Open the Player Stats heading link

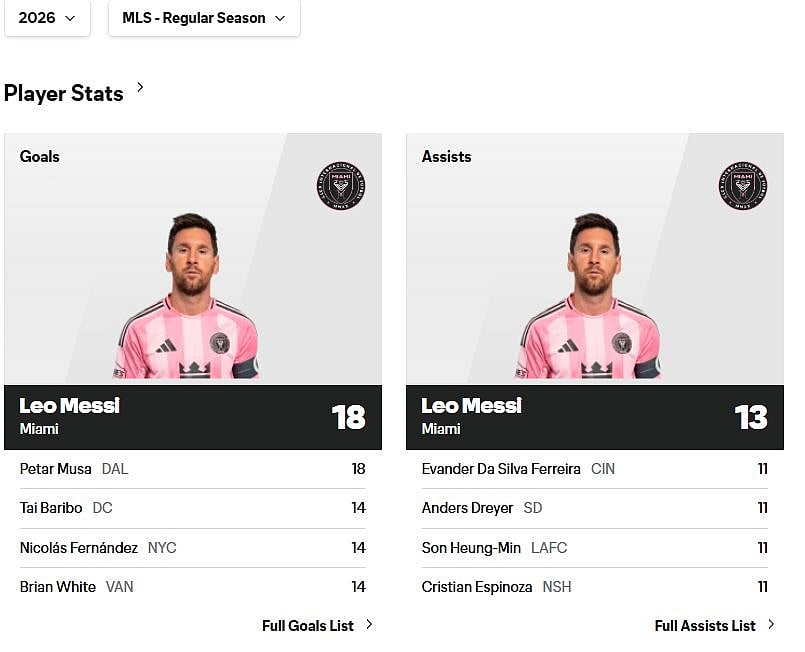coord(64,93)
